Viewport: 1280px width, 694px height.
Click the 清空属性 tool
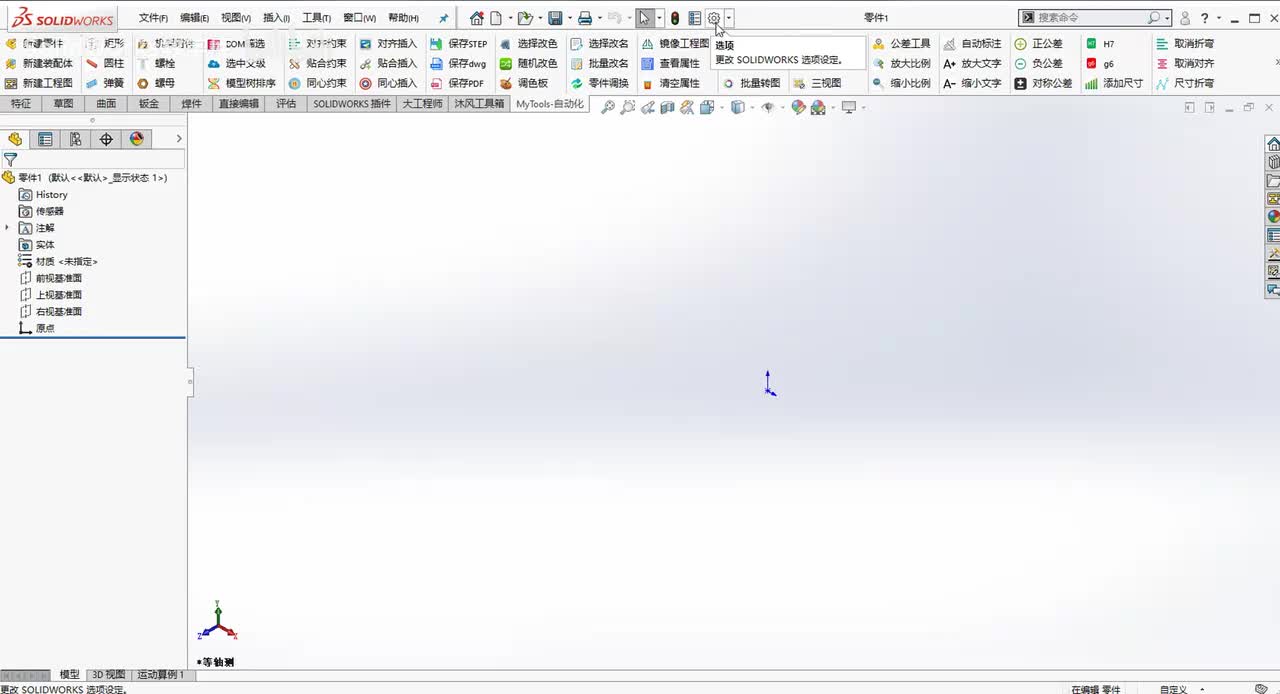pyautogui.click(x=671, y=83)
